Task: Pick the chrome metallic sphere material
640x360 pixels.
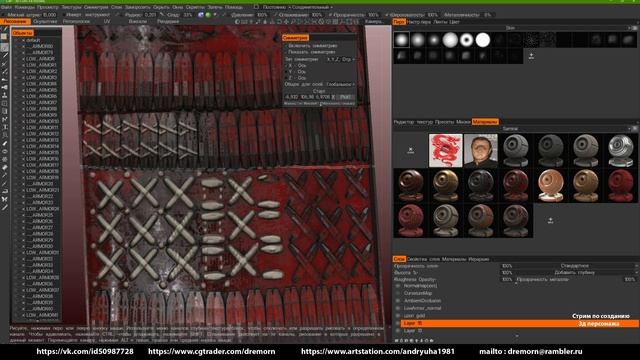Action: (620, 150)
